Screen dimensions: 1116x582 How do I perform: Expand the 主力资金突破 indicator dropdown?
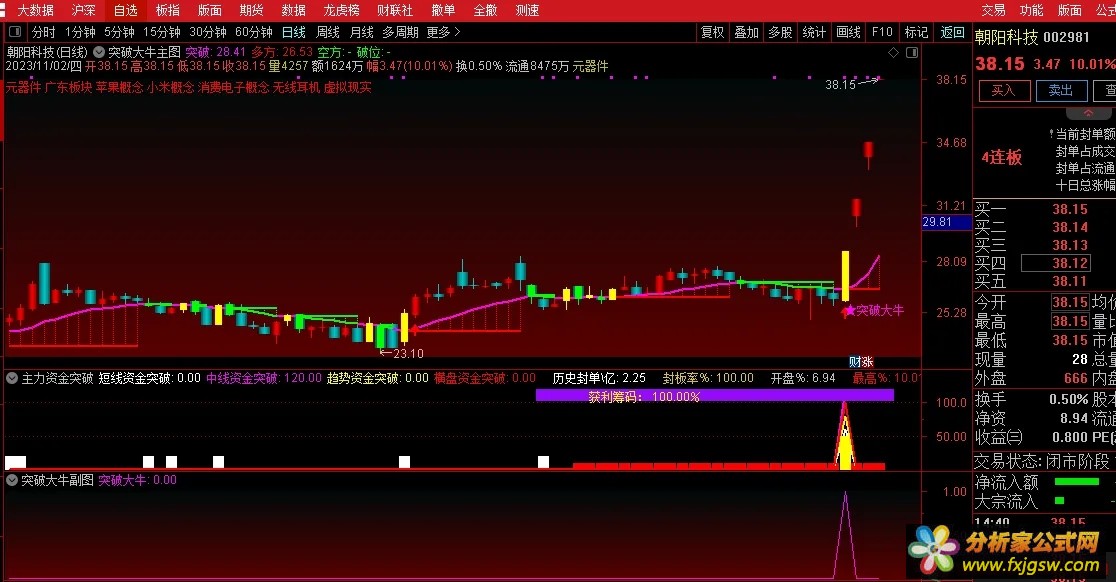click(12, 378)
